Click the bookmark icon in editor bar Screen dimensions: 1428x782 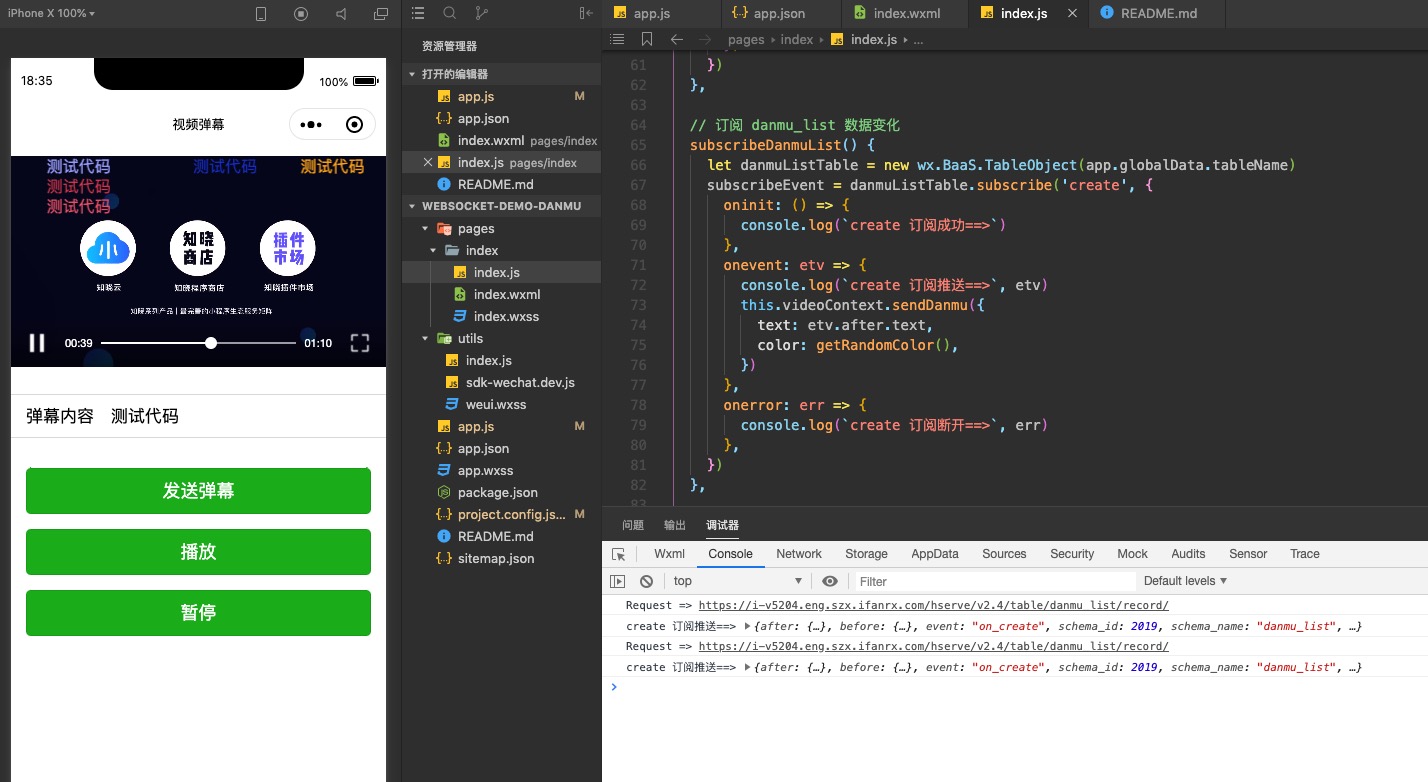[x=647, y=39]
